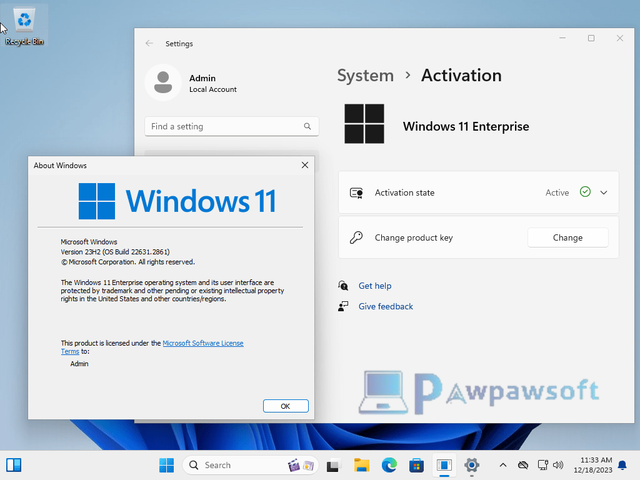Click the Local Account text
Image resolution: width=640 pixels, height=480 pixels.
[x=213, y=89]
